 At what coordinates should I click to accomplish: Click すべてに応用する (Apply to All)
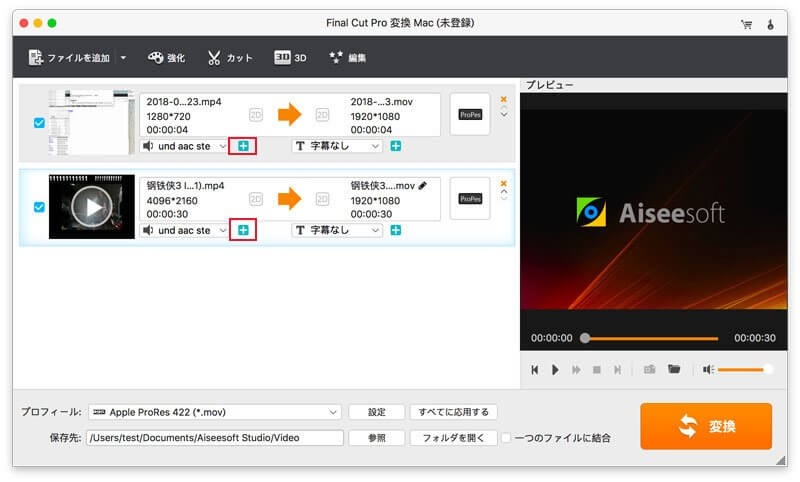click(x=454, y=412)
